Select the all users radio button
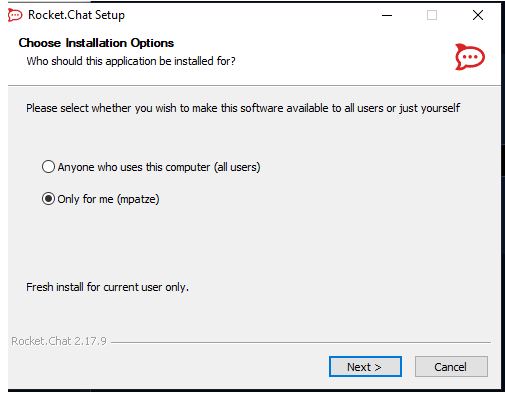Viewport: 505px width, 393px height. [48, 167]
